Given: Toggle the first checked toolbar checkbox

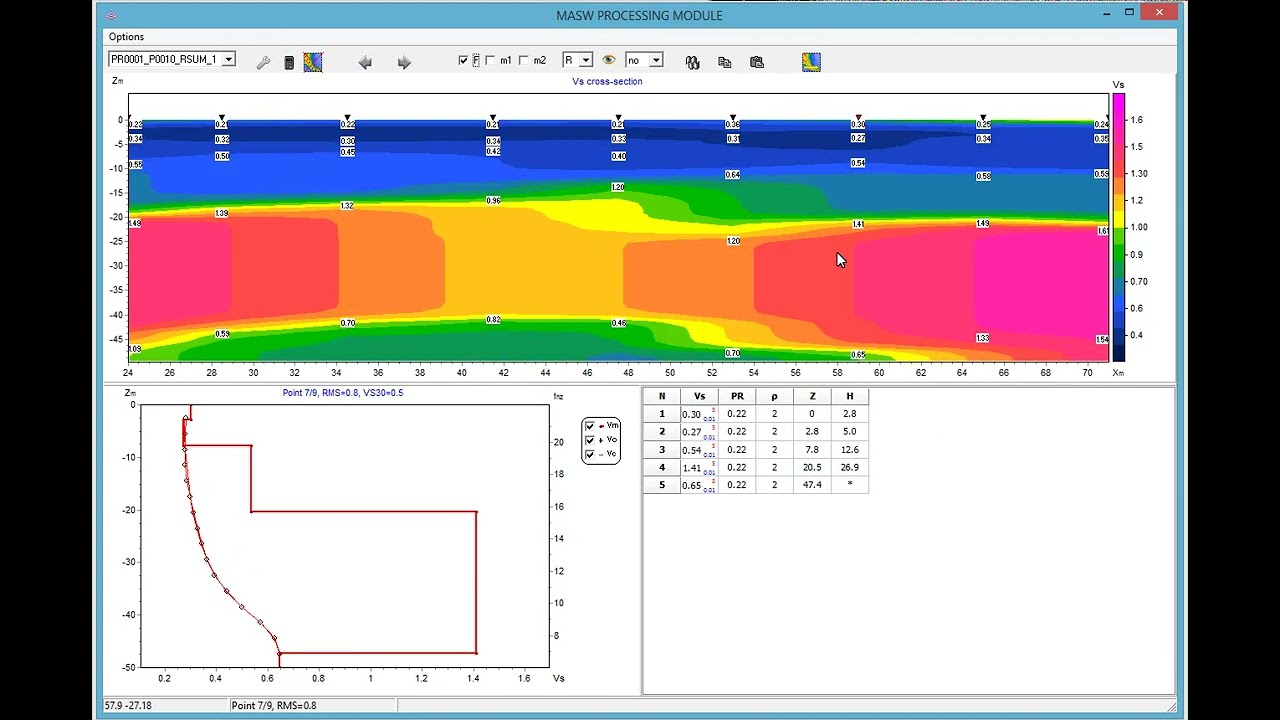Looking at the screenshot, I should click(x=463, y=61).
